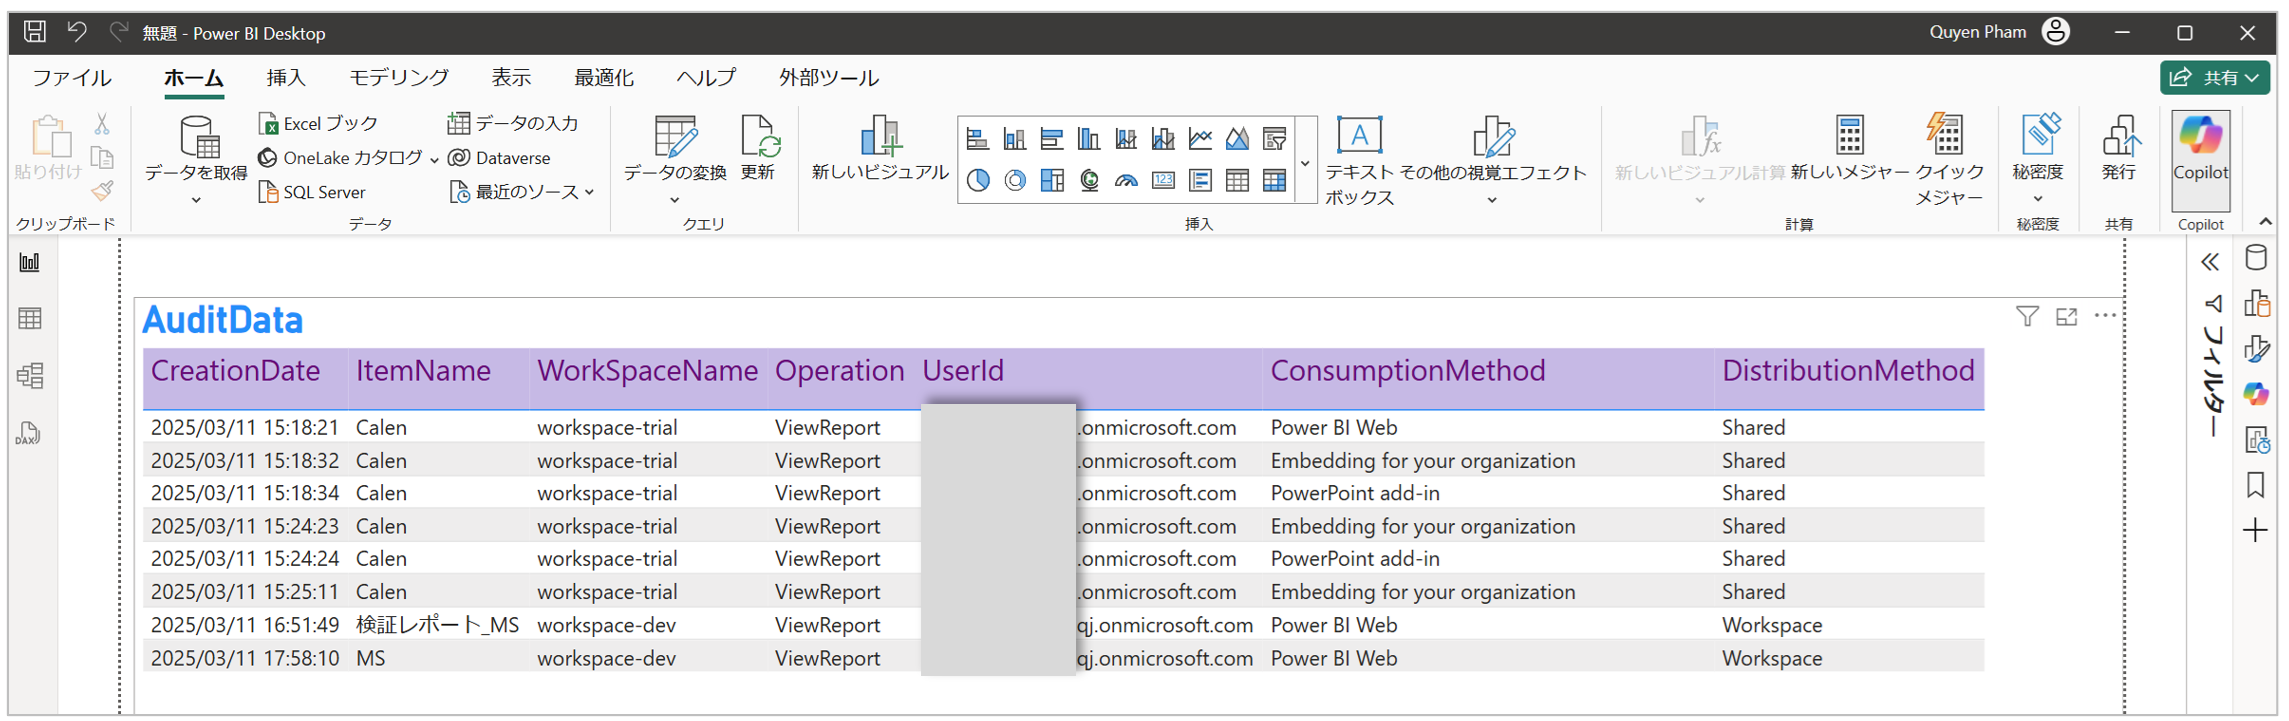The height and width of the screenshot is (721, 2289).
Task: Insert a multi-row card visual
Action: tap(1200, 180)
